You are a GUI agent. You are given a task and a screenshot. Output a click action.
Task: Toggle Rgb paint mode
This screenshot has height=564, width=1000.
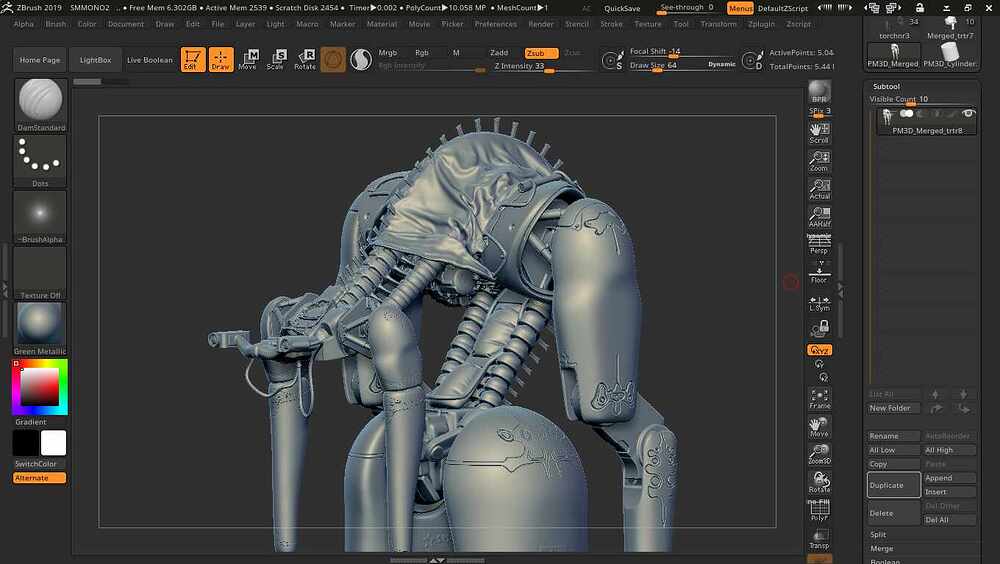pyautogui.click(x=422, y=53)
